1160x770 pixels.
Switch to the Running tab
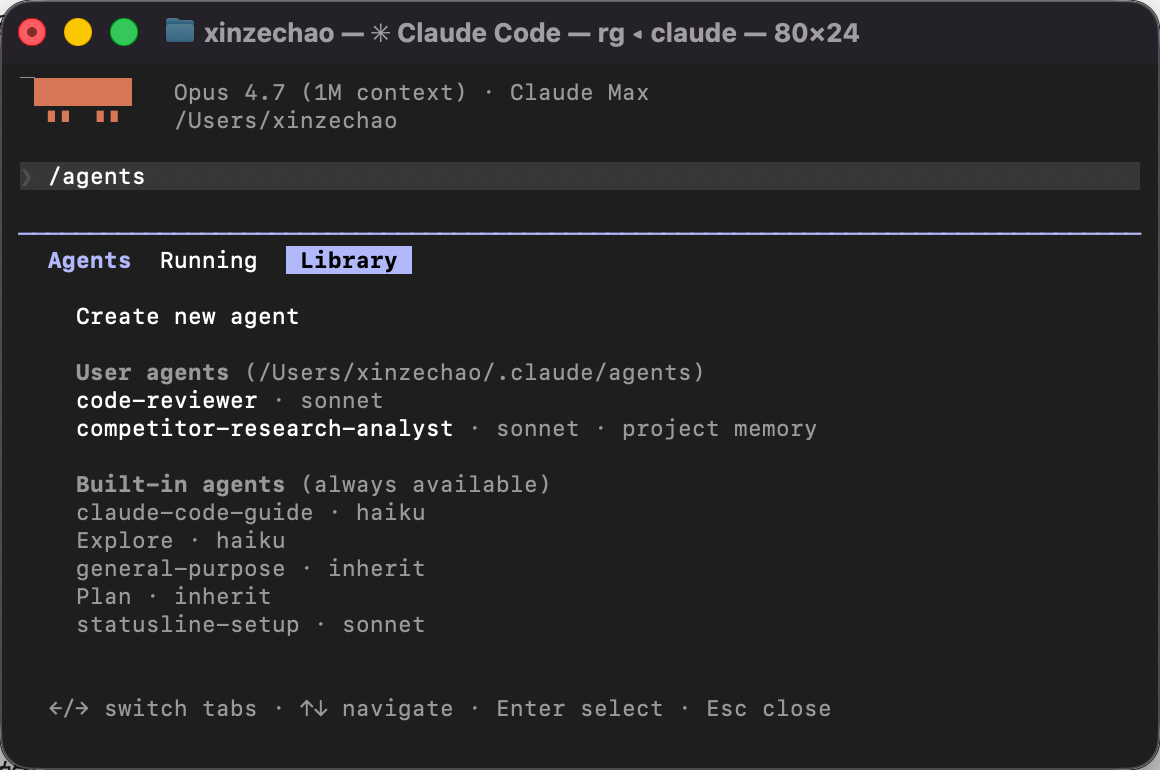pyautogui.click(x=209, y=260)
